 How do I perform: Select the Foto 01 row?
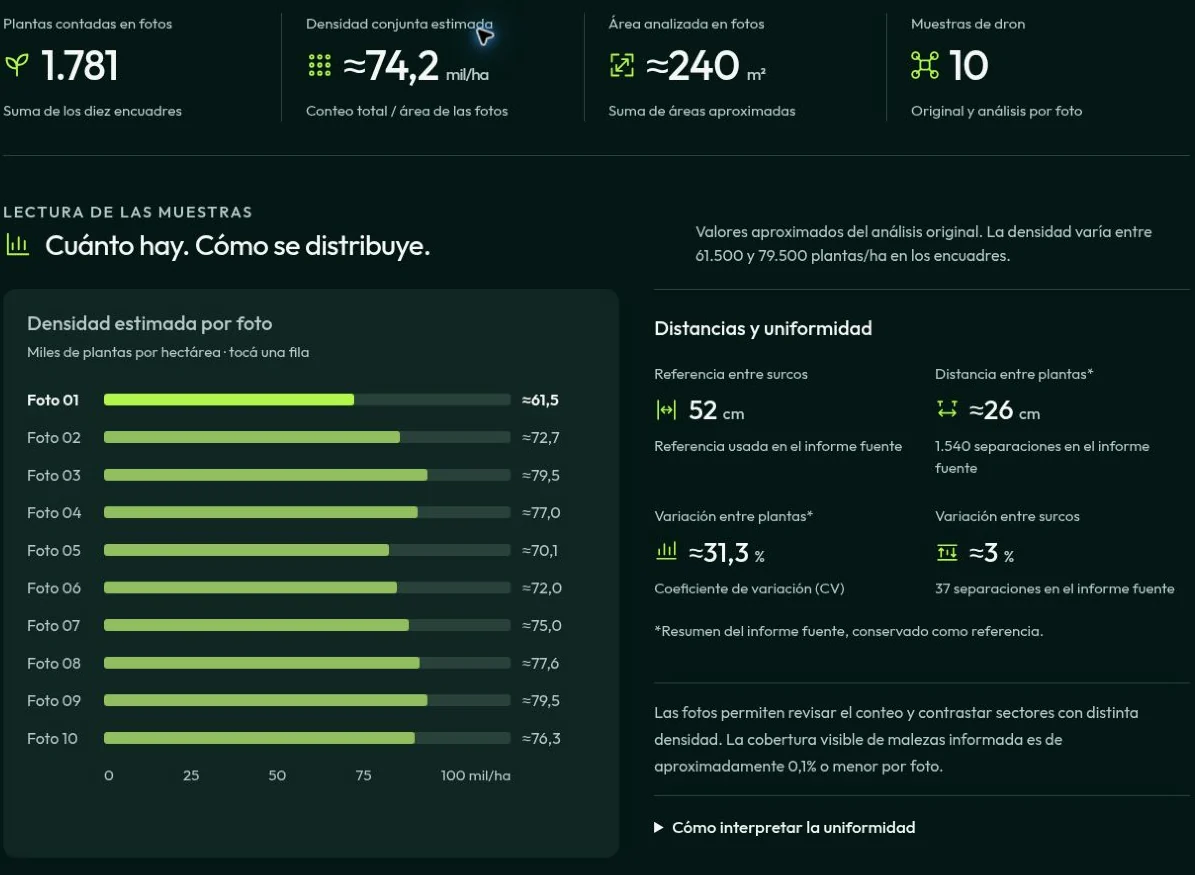point(293,400)
